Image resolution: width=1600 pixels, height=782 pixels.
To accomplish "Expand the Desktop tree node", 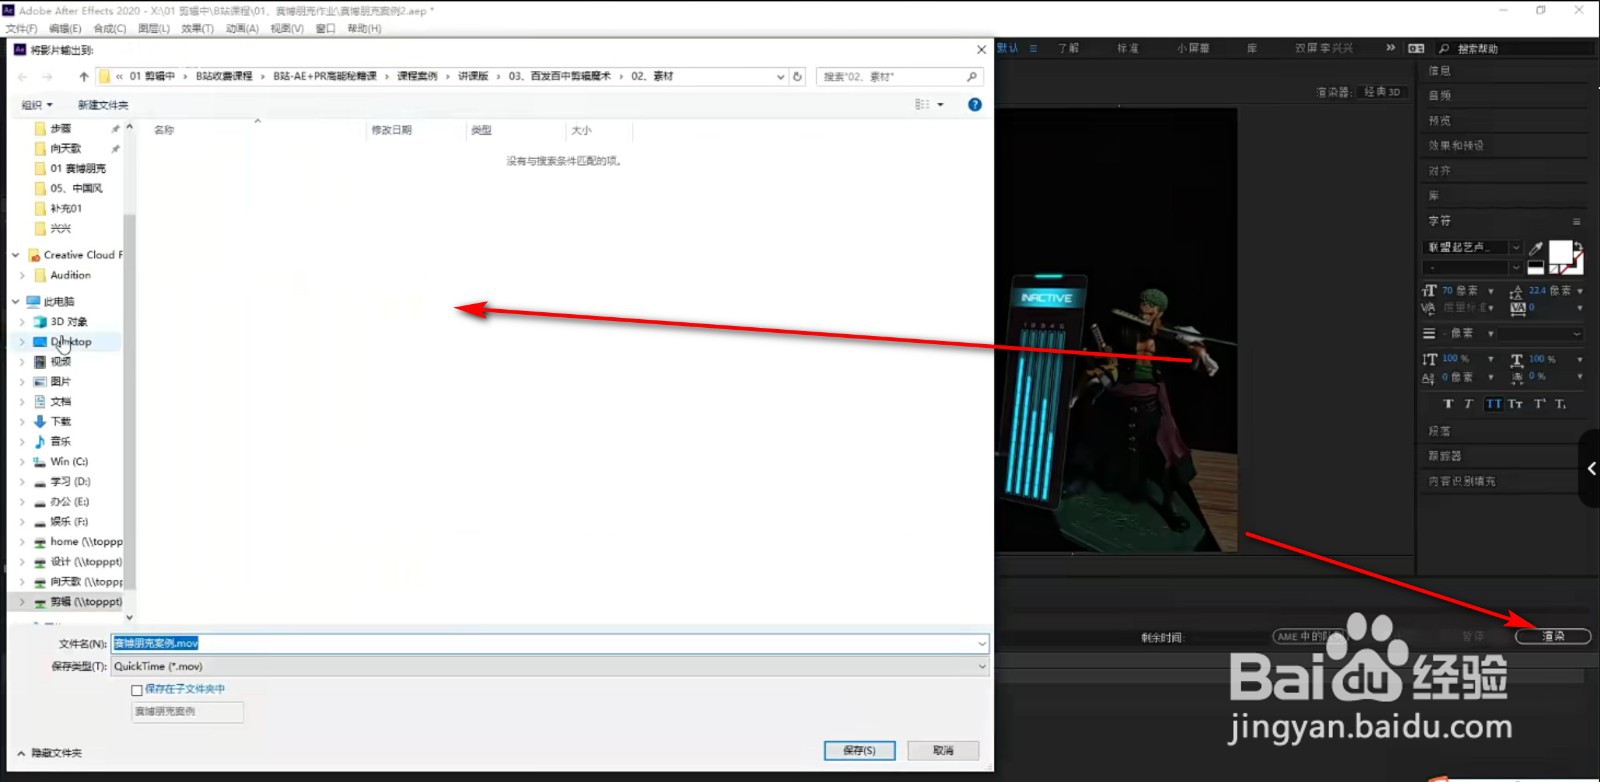I will coord(22,342).
